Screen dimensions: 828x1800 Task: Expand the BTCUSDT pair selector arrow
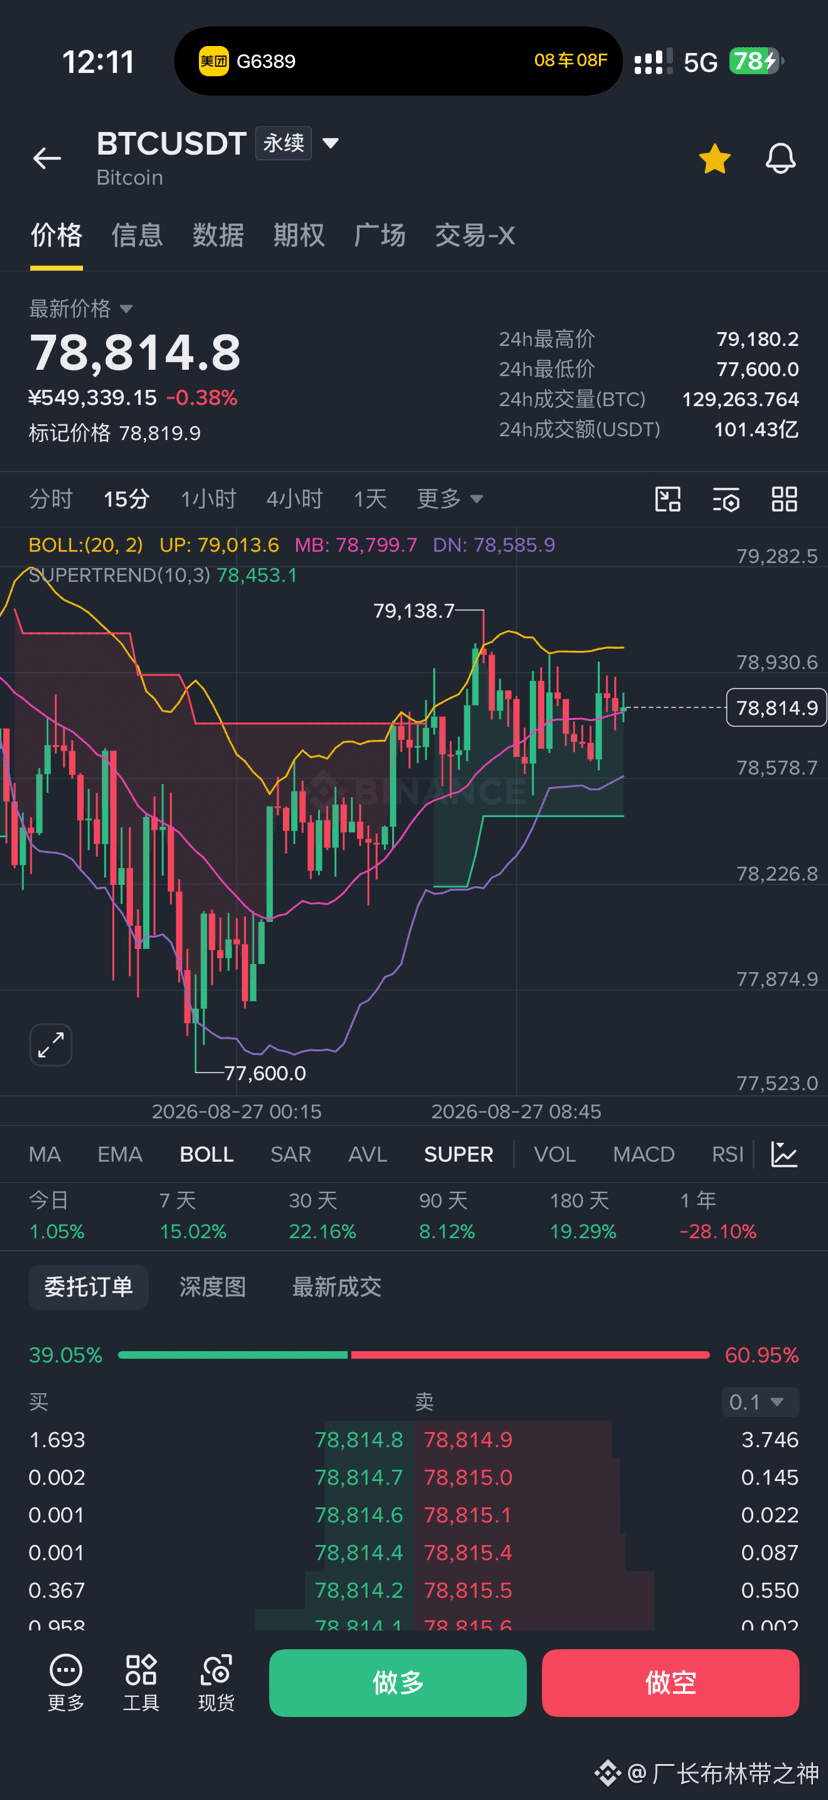[331, 143]
